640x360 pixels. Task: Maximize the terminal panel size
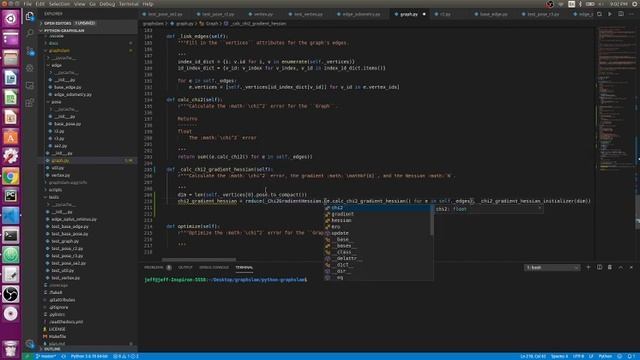coord(621,267)
